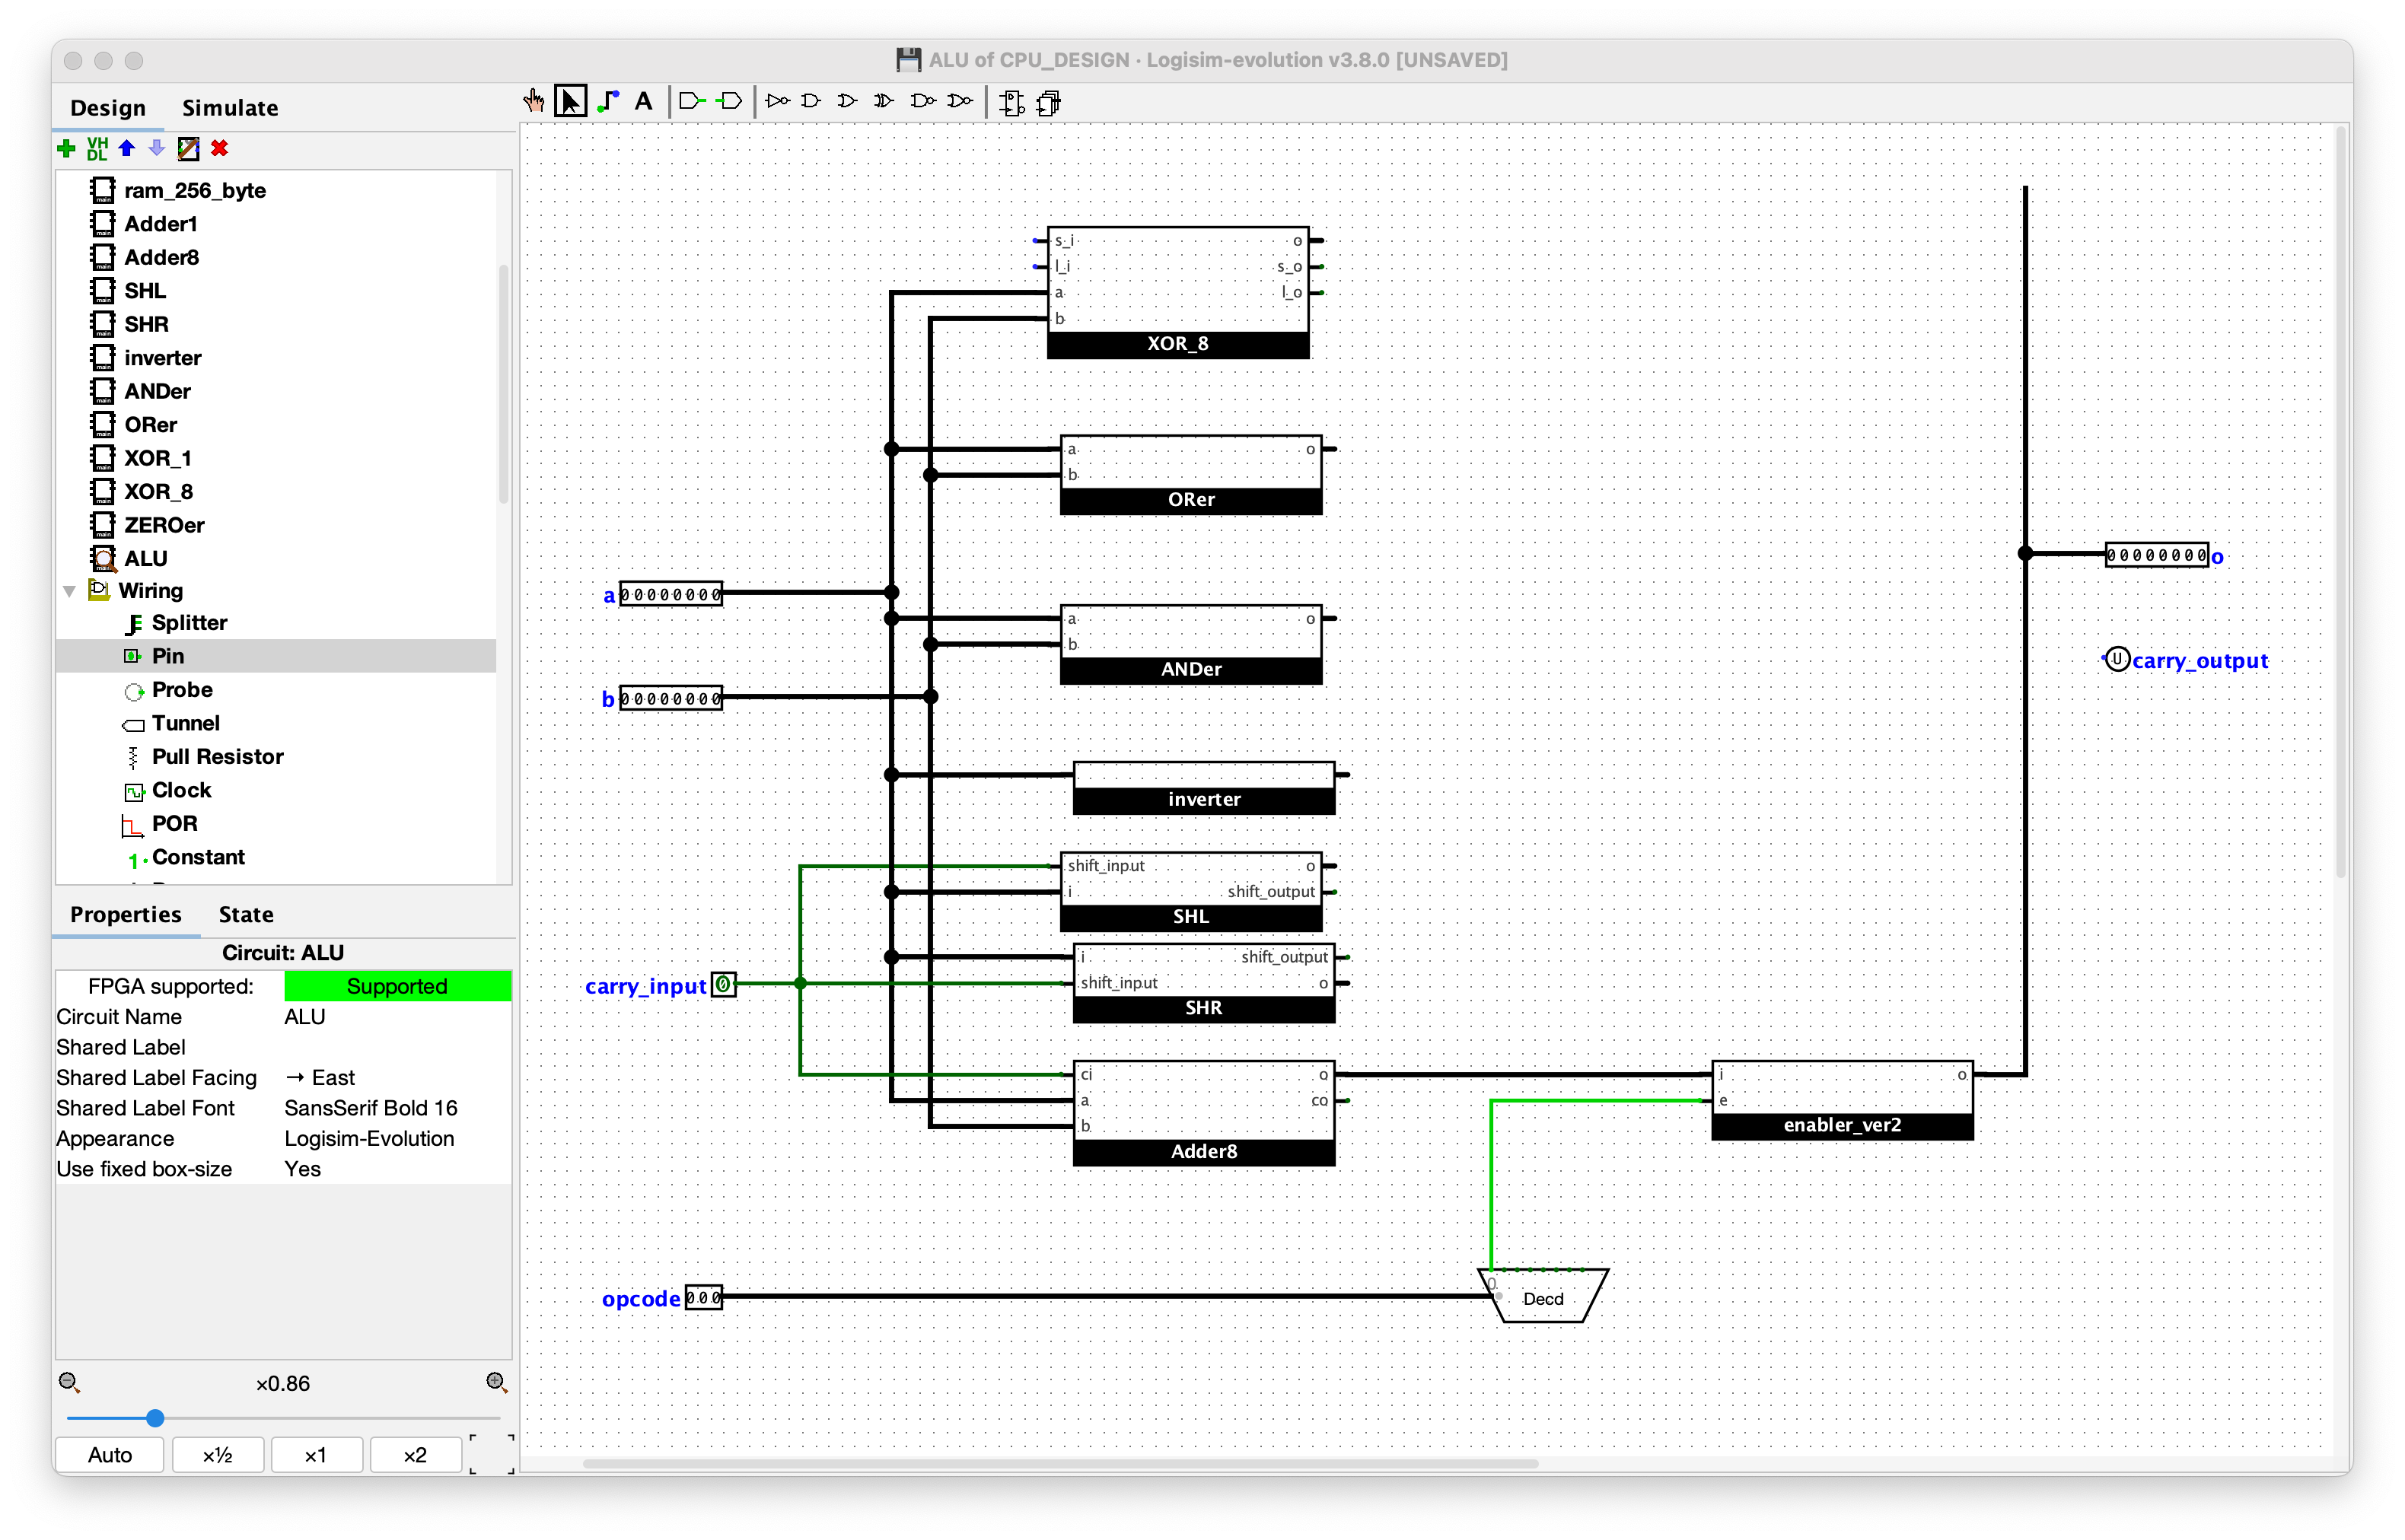The image size is (2405, 1540).
Task: Click the add VHDL entity icon
Action: pos(97,148)
